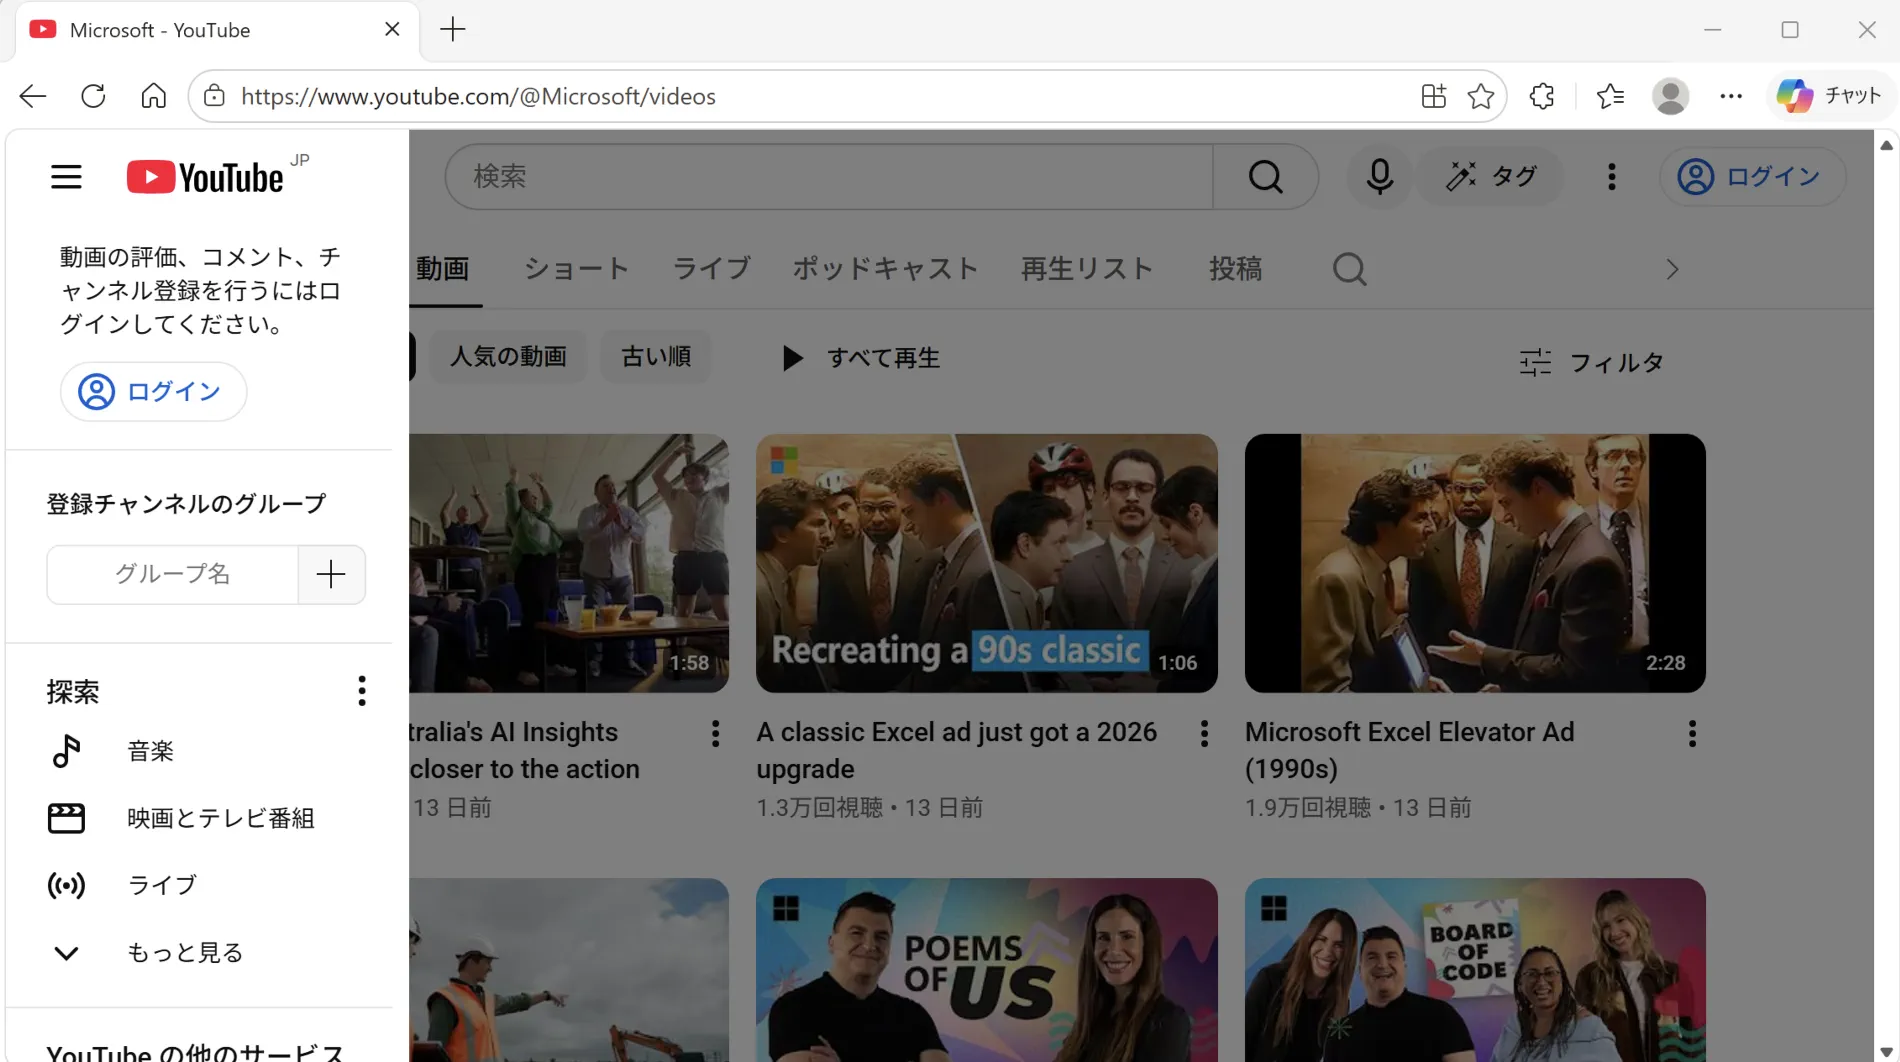
Task: Click the ログイン button in the top header
Action: [1752, 177]
